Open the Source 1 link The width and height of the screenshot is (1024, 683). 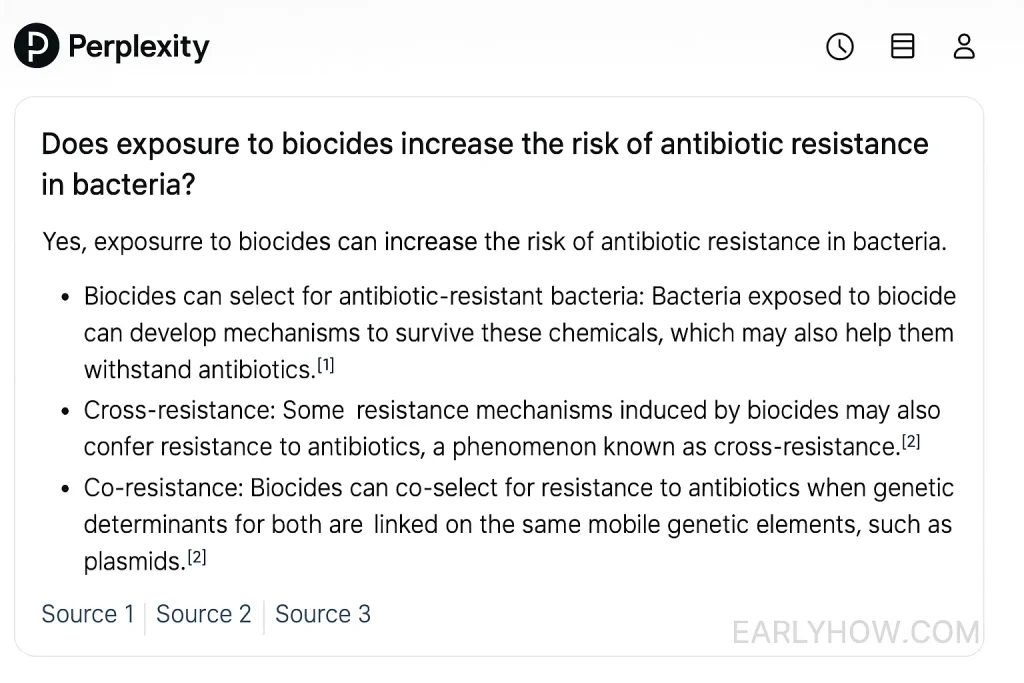88,614
